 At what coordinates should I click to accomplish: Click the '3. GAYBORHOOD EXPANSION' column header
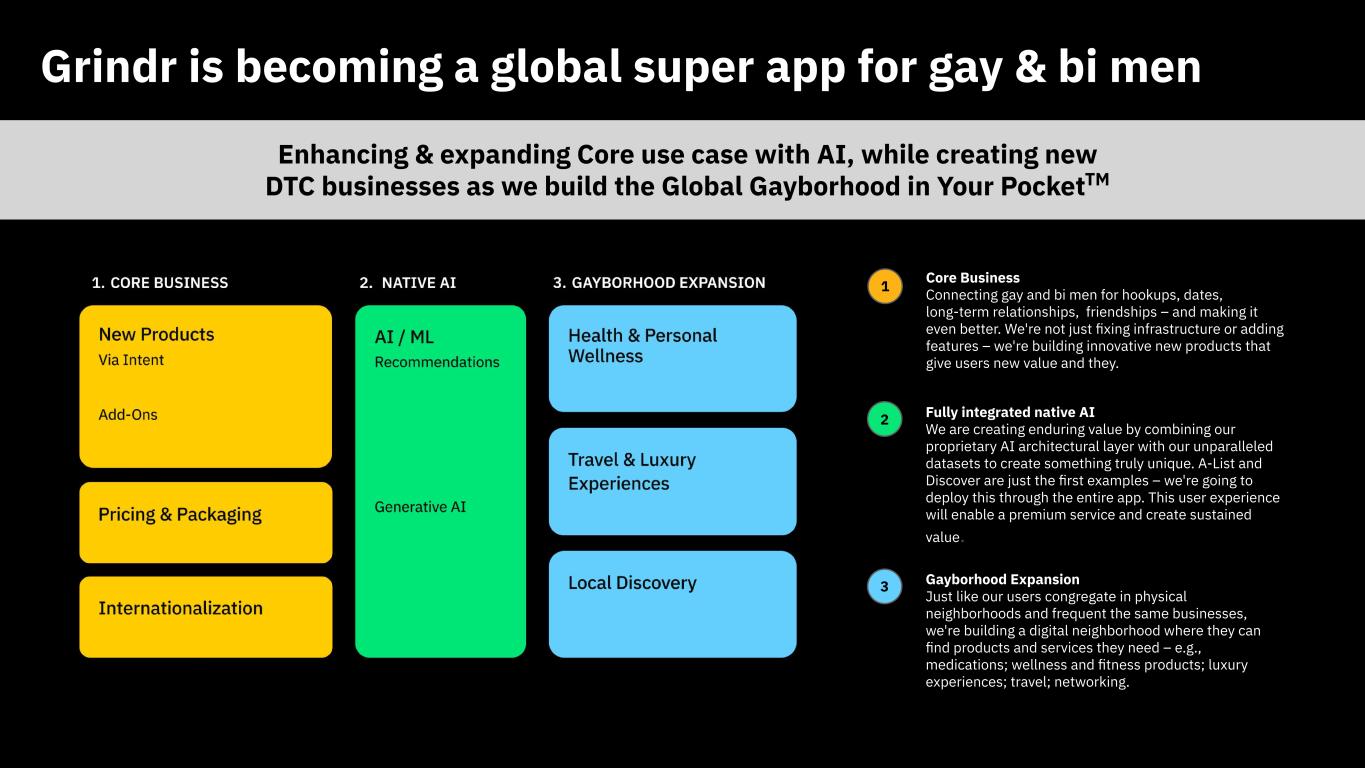pyautogui.click(x=659, y=283)
